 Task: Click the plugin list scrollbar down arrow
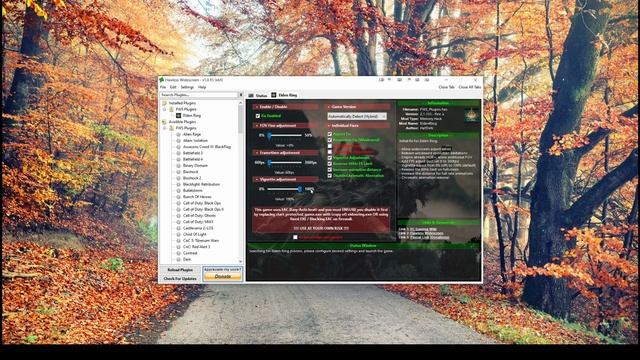[x=240, y=262]
